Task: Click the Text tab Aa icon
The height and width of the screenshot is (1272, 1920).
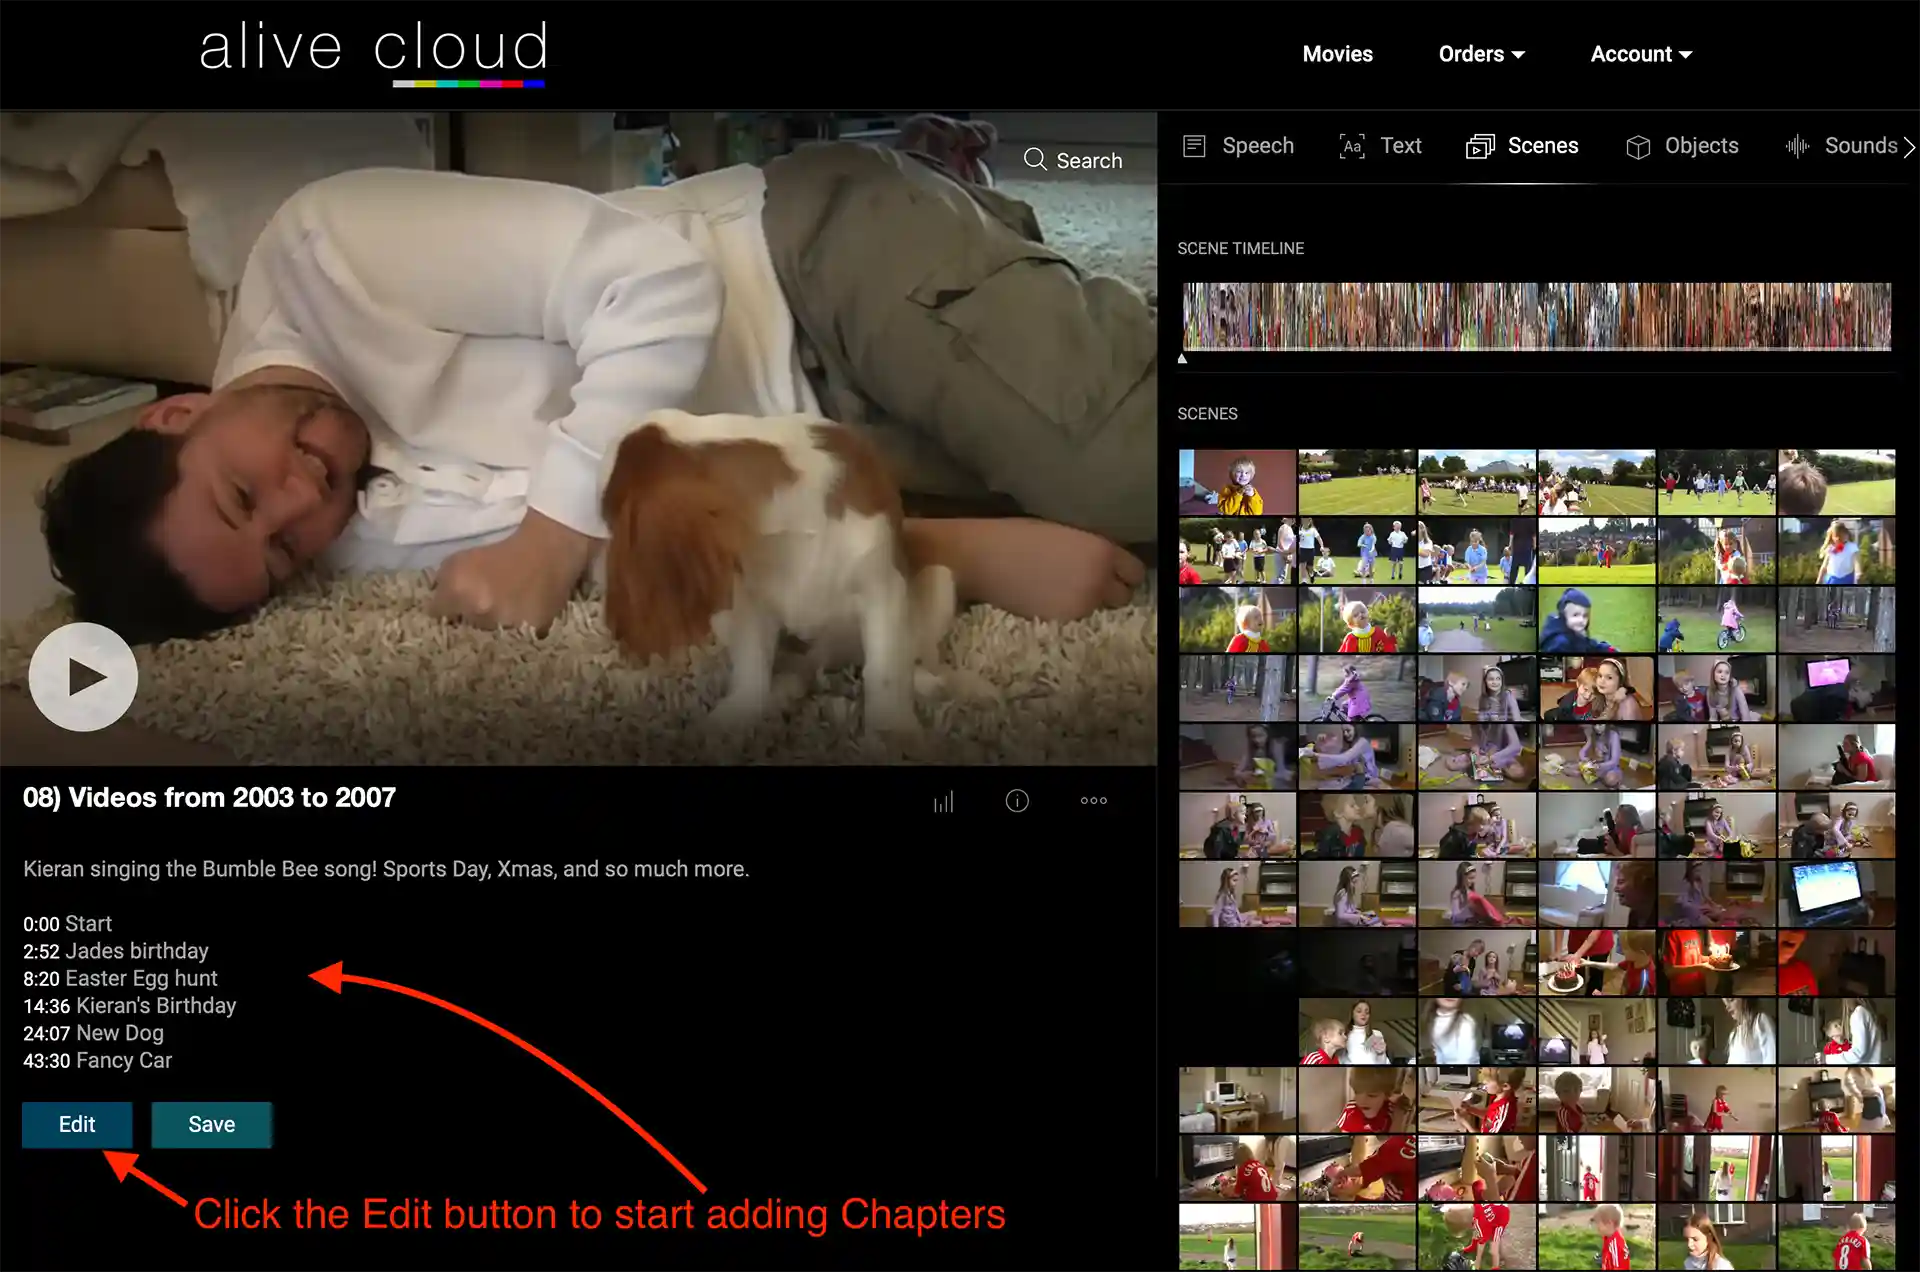Action: 1352,146
